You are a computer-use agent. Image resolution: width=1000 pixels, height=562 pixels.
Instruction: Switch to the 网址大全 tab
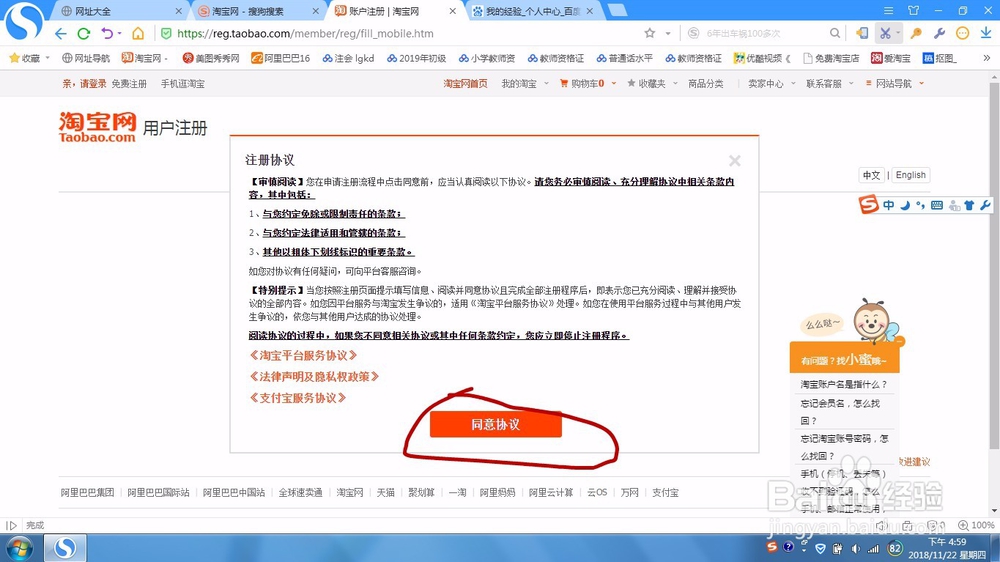121,11
